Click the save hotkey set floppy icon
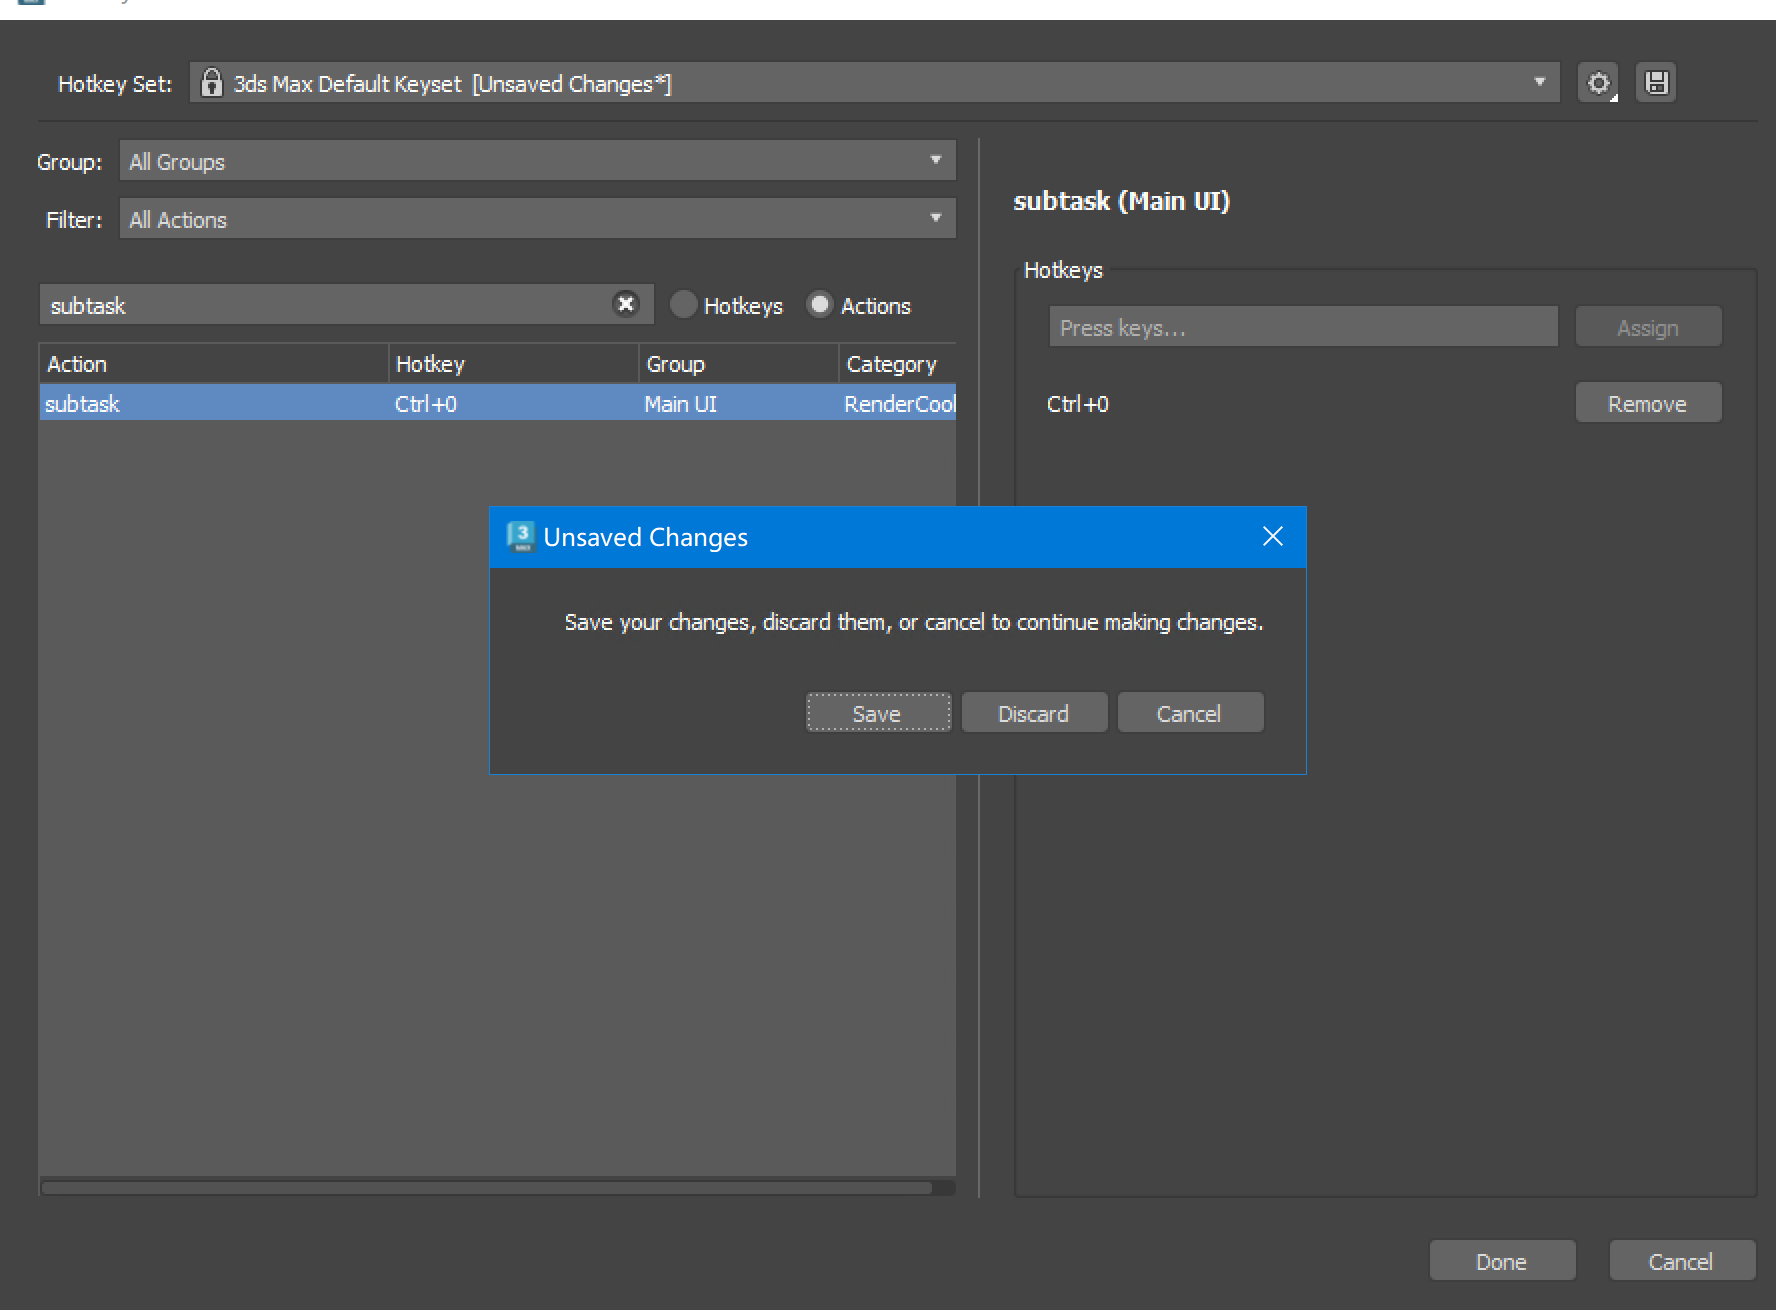The width and height of the screenshot is (1776, 1310). pos(1656,83)
